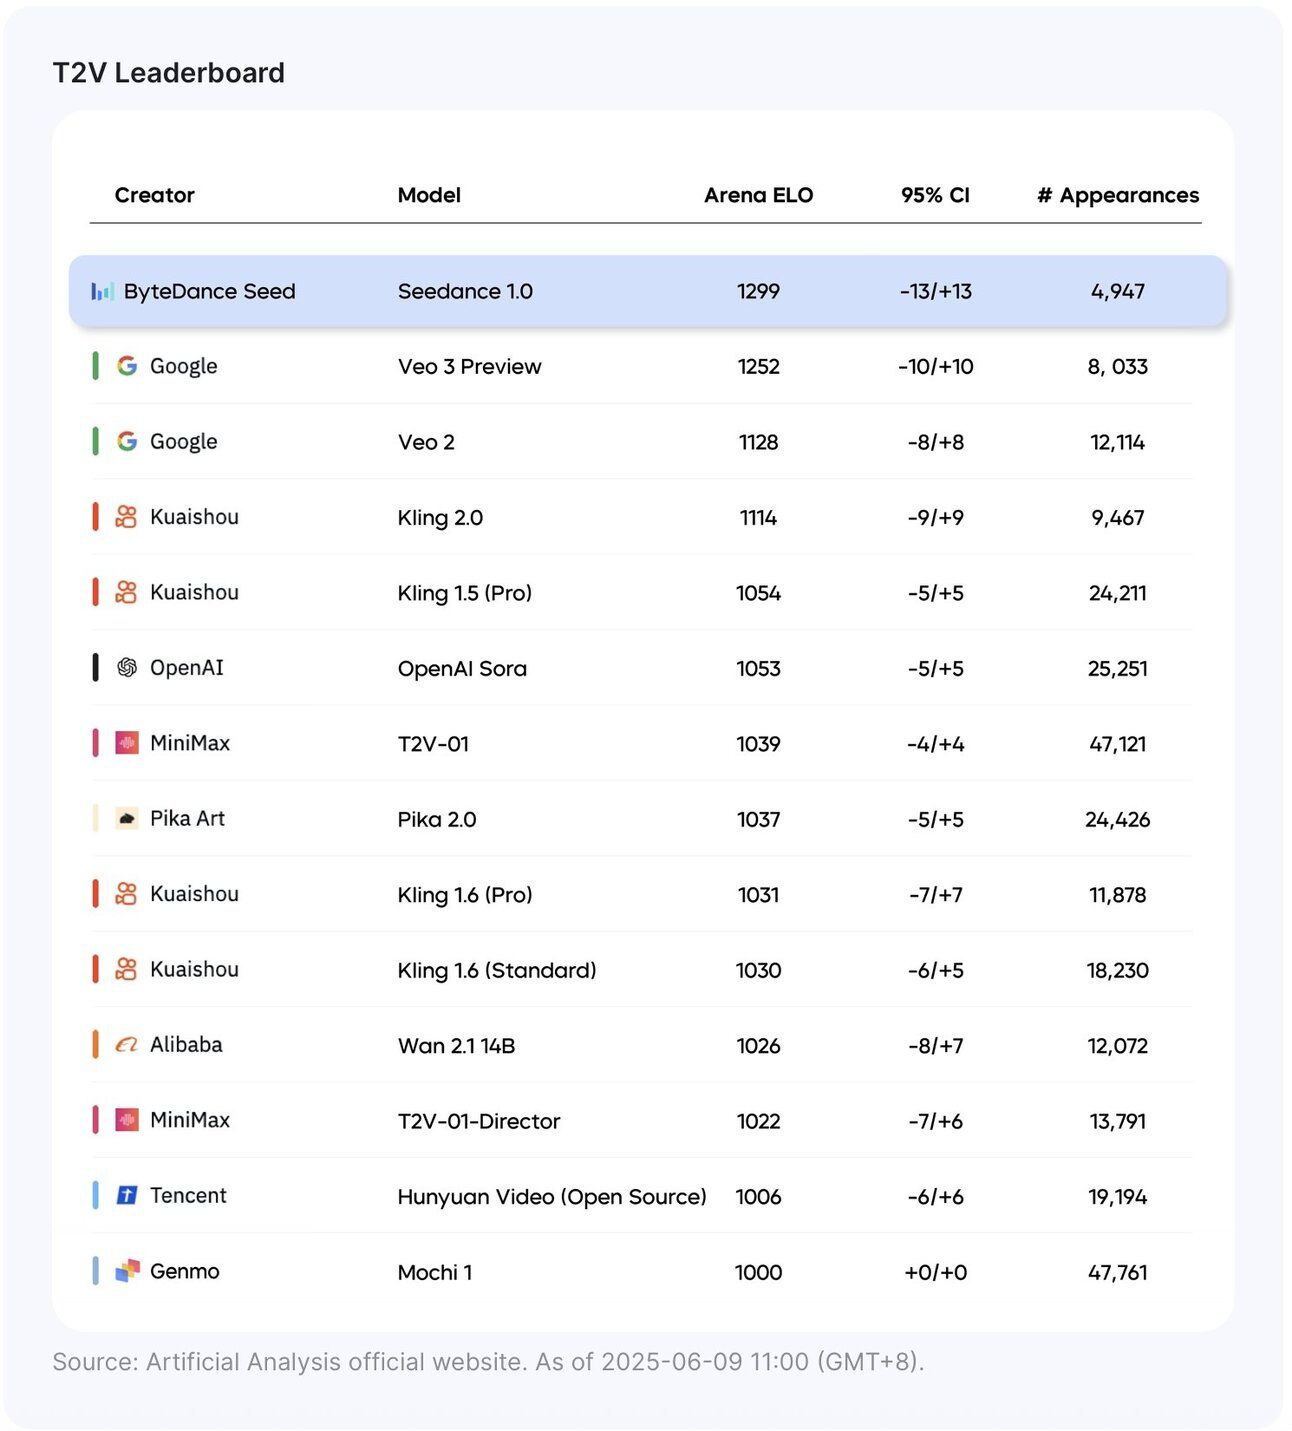
Task: Click the Alibaba logo icon
Action: 127,1045
